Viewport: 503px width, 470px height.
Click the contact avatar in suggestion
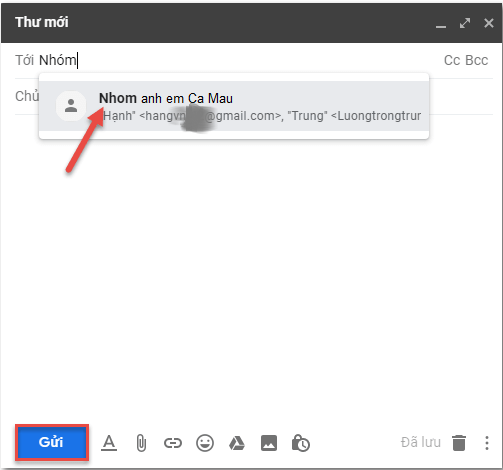coord(71,106)
